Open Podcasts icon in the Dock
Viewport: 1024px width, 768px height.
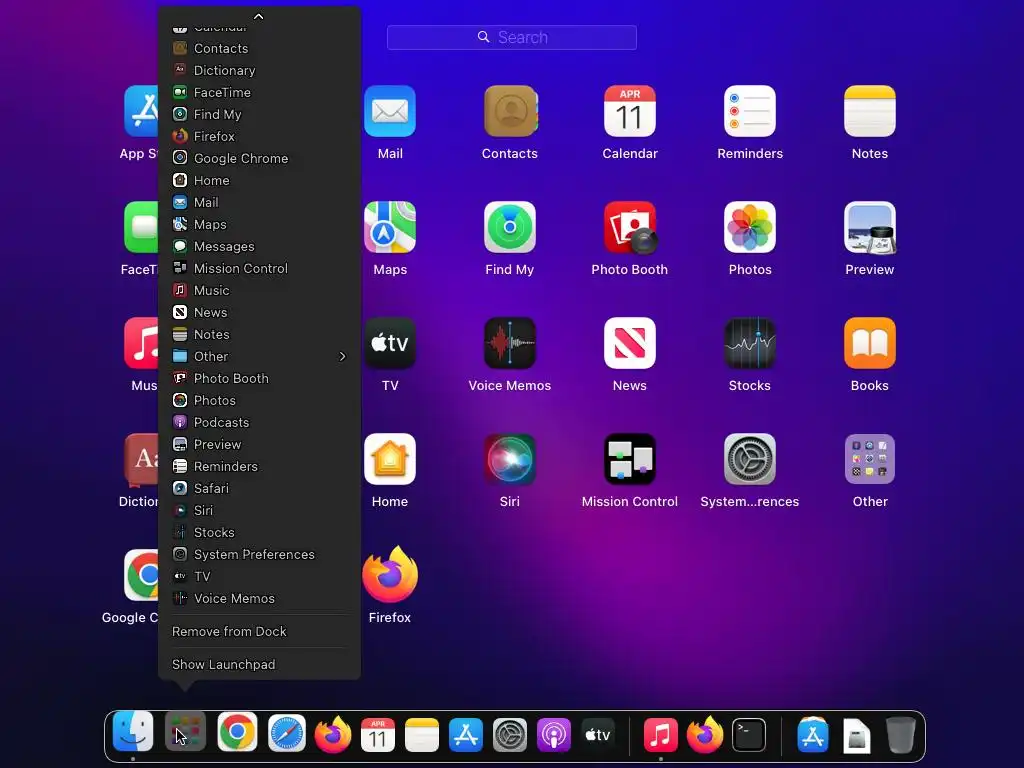click(x=554, y=735)
